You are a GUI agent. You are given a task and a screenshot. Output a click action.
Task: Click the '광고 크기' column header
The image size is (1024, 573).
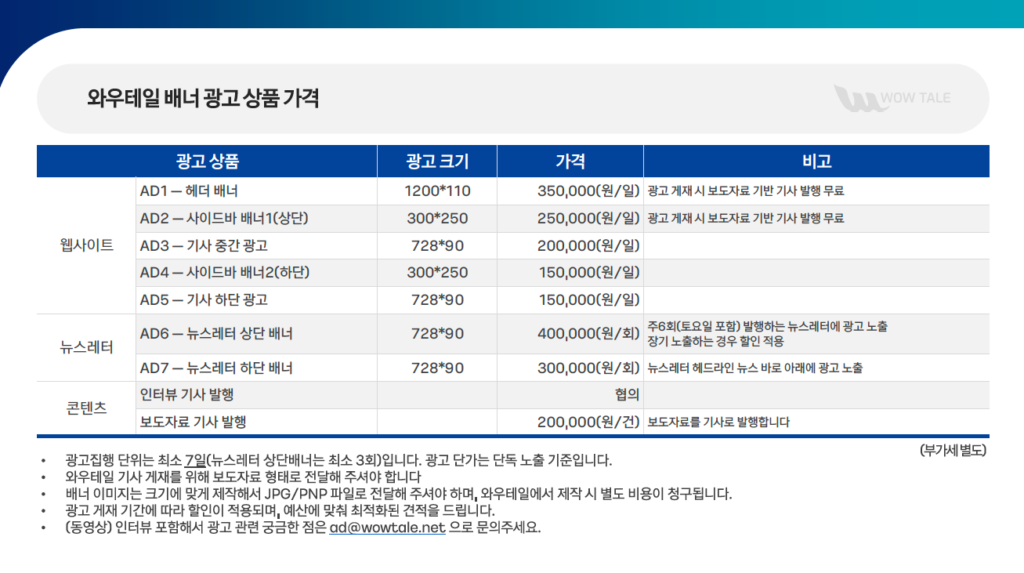(437, 161)
